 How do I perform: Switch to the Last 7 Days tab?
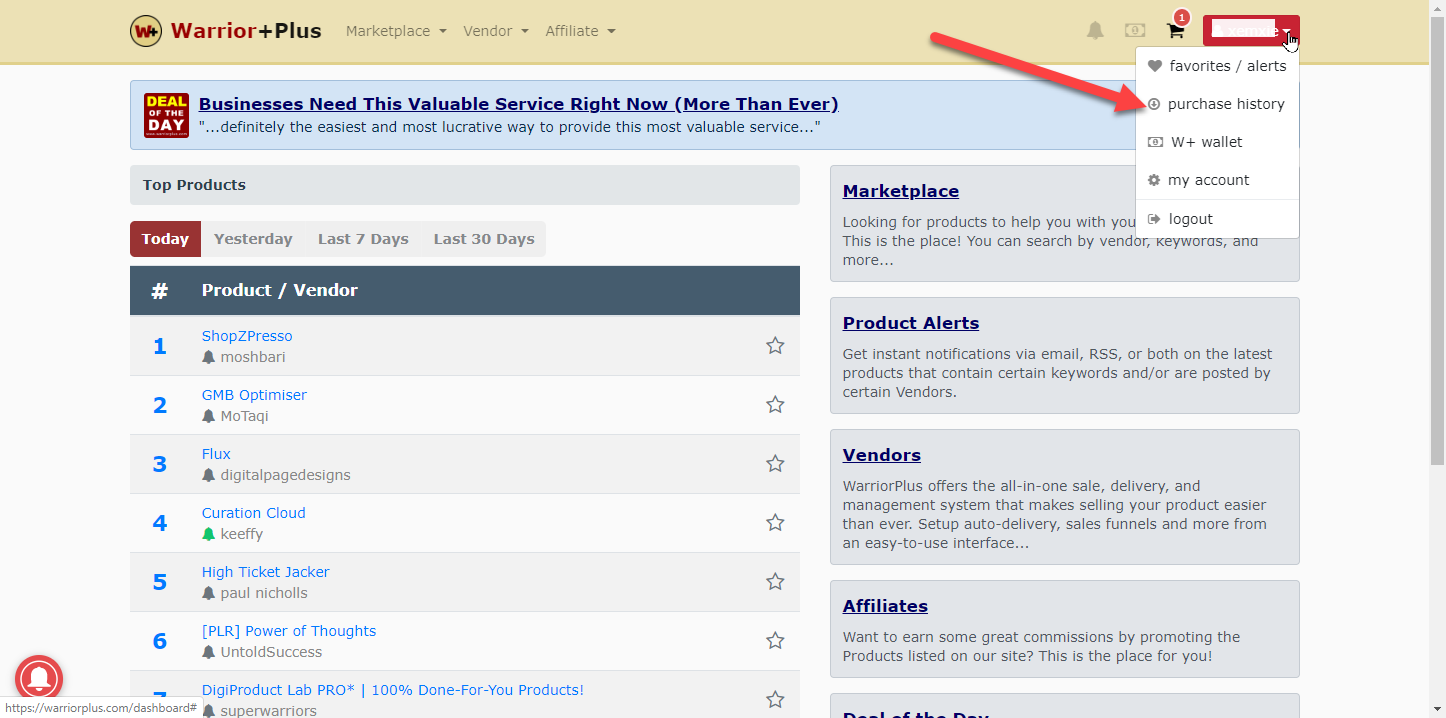[x=363, y=239]
